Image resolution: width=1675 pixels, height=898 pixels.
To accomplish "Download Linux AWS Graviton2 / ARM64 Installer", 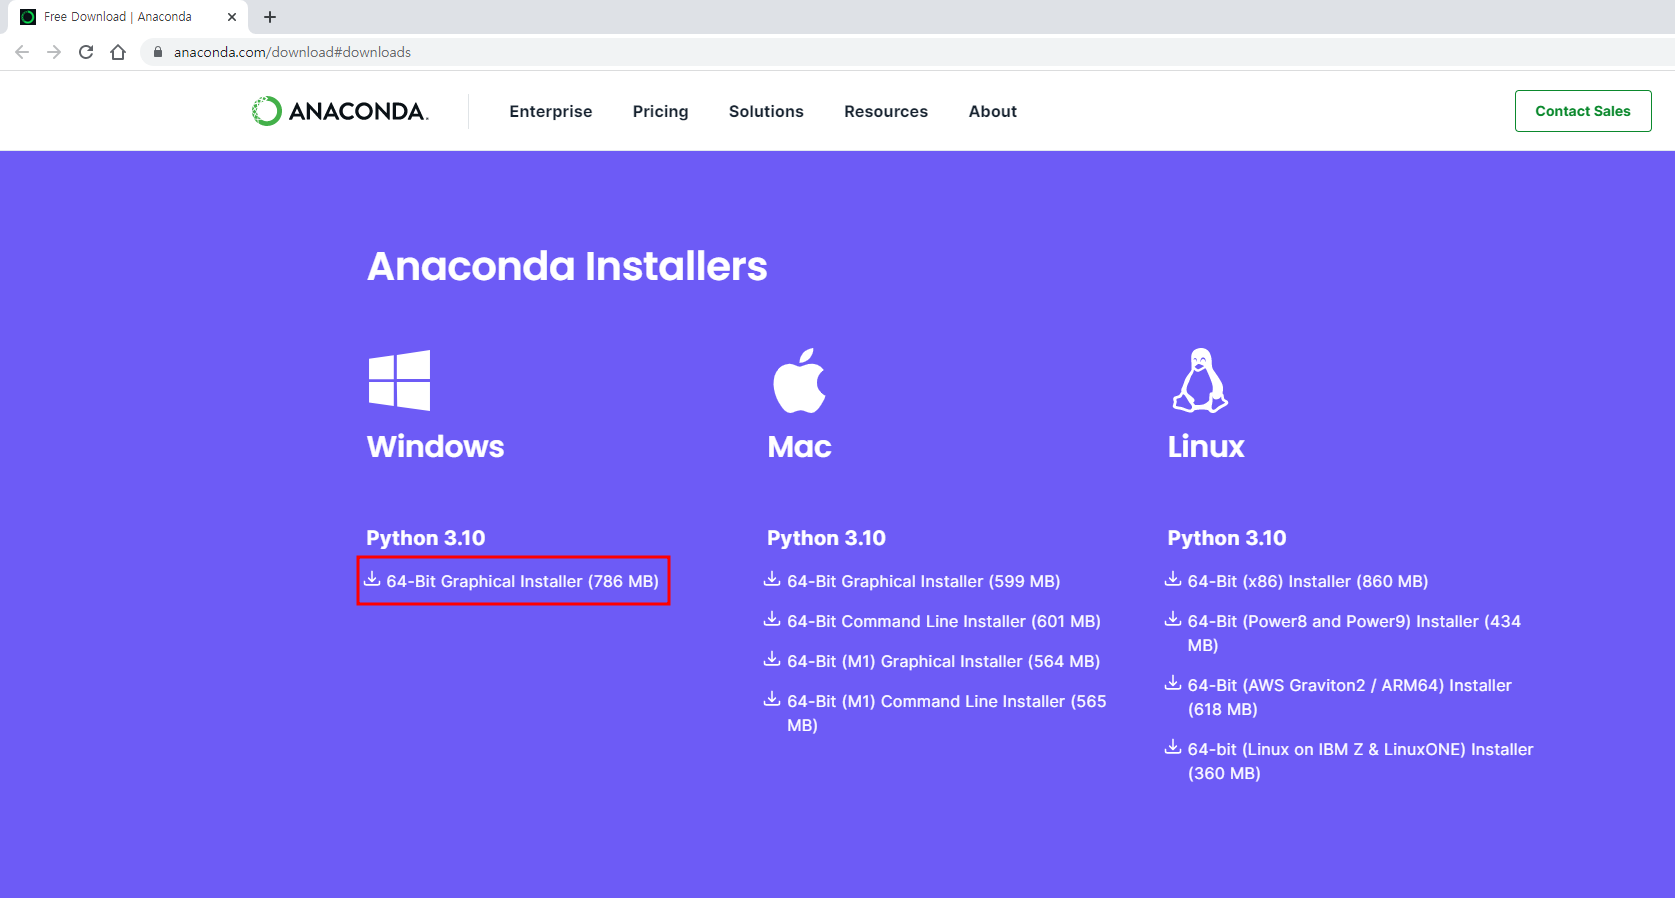I will (1349, 697).
